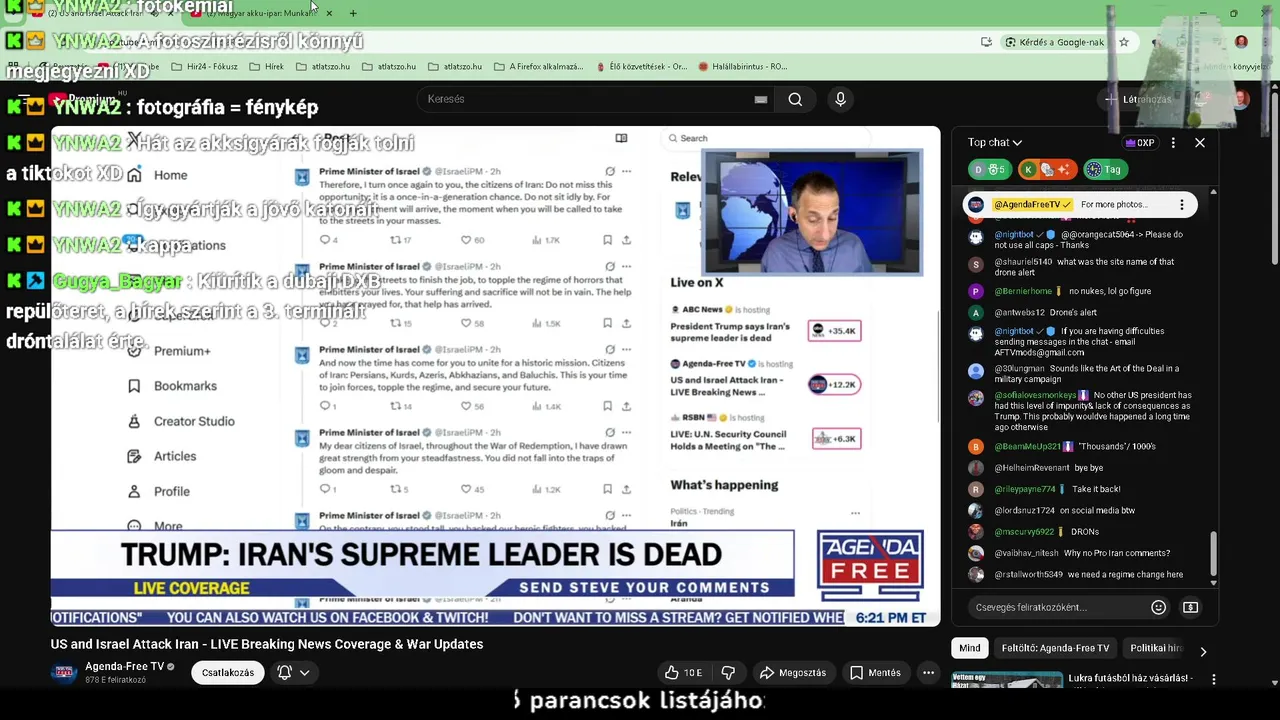The width and height of the screenshot is (1280, 720).
Task: Click the video title text
Action: [x=267, y=644]
